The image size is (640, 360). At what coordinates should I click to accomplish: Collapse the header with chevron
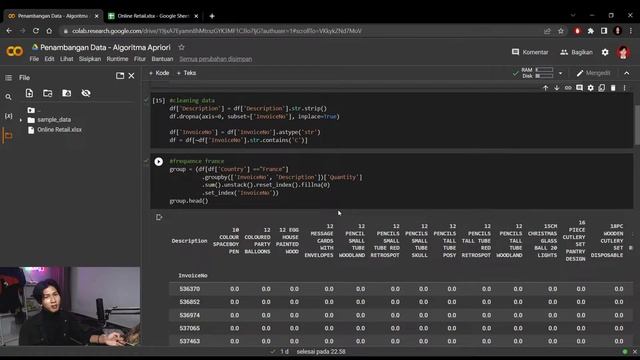coord(627,73)
